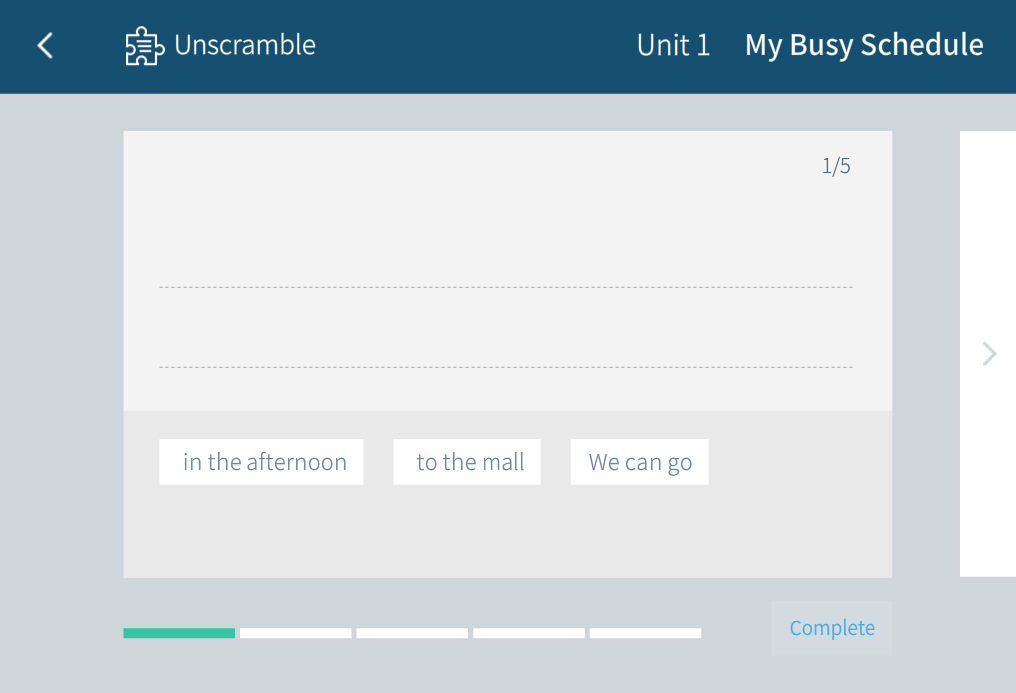The image size is (1016, 693).
Task: Click the second dashed answer line
Action: tap(505, 366)
